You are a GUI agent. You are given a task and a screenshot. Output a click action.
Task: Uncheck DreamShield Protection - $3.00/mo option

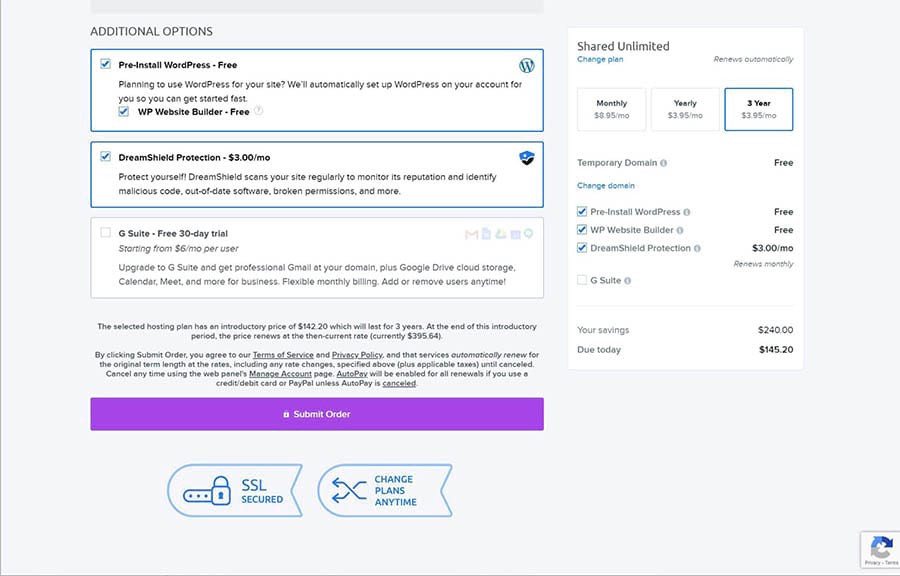pos(106,156)
